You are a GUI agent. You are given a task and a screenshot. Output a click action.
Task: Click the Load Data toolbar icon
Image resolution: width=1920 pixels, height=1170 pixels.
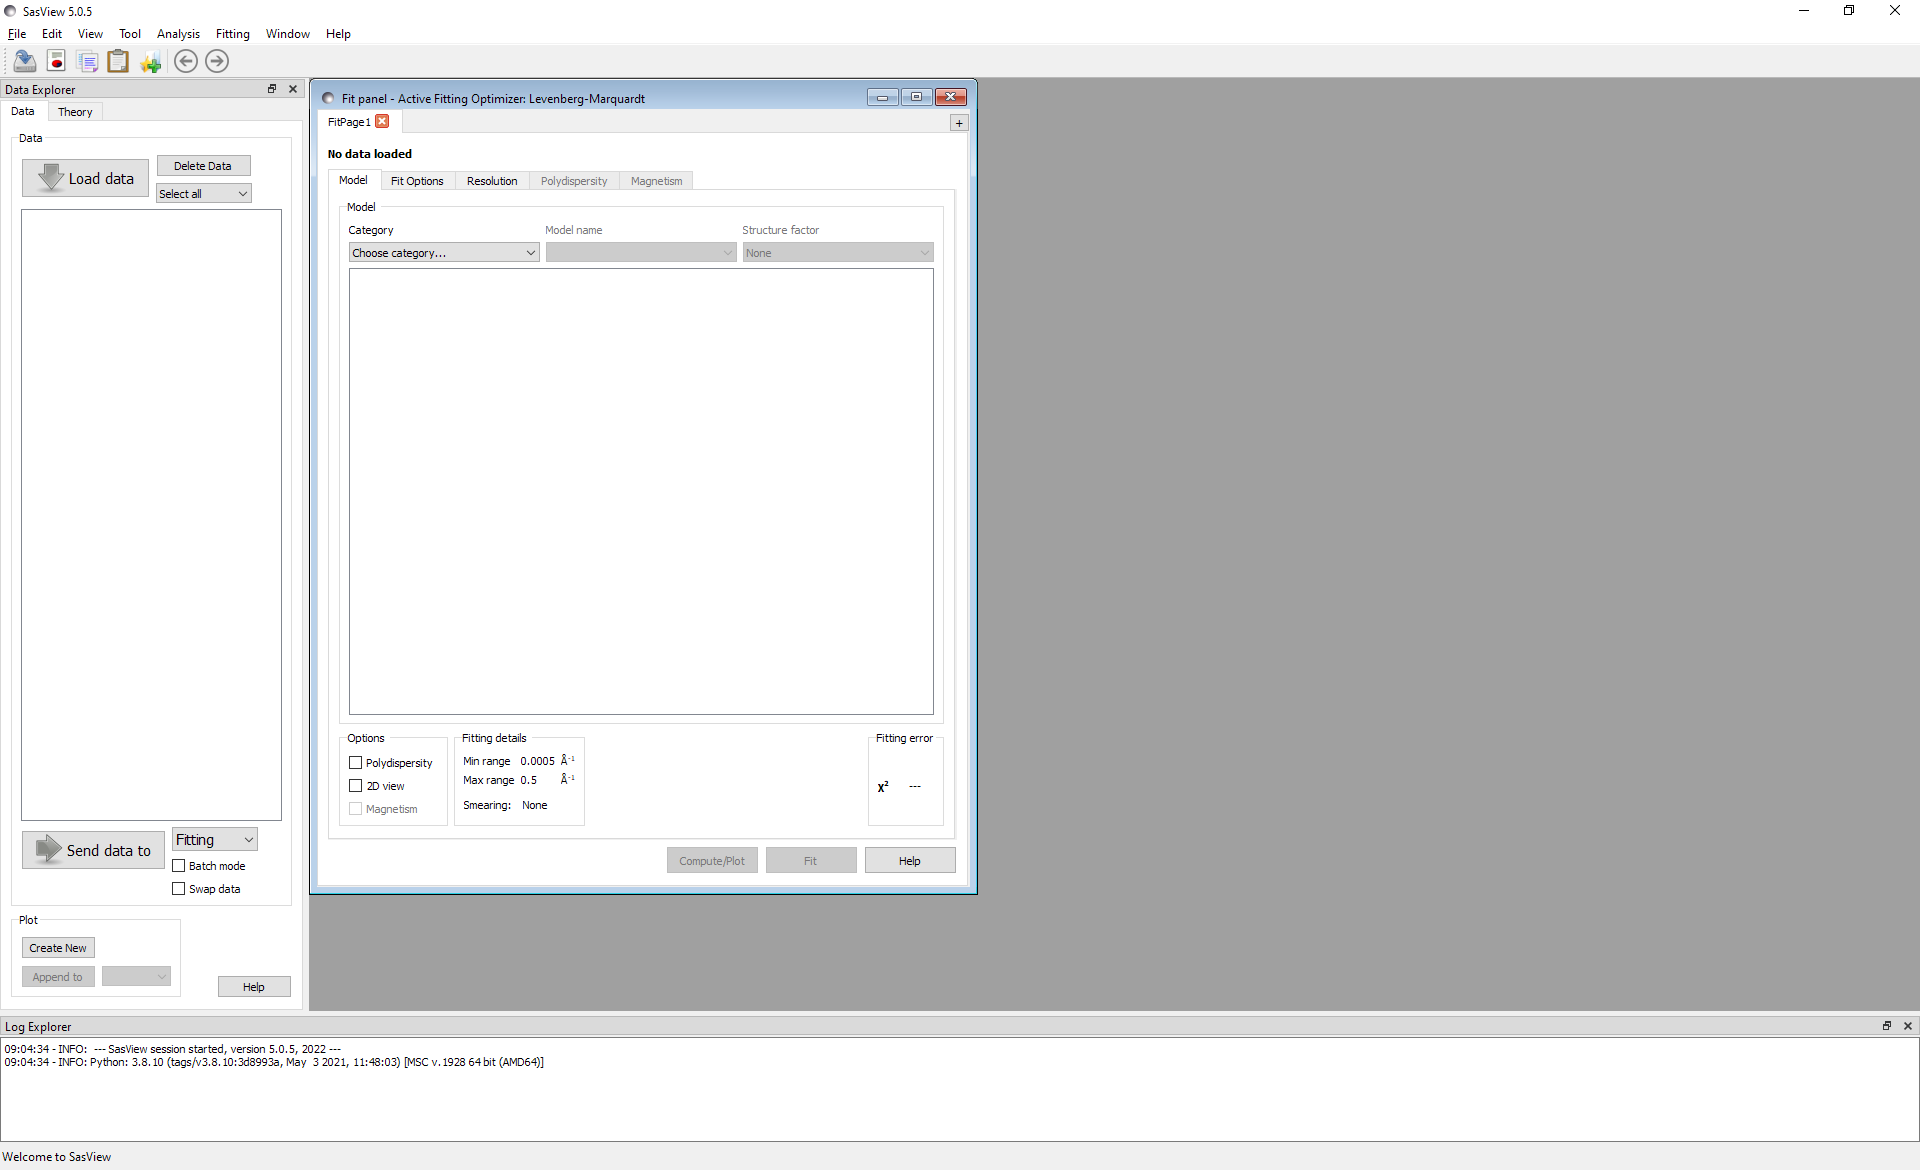23,61
